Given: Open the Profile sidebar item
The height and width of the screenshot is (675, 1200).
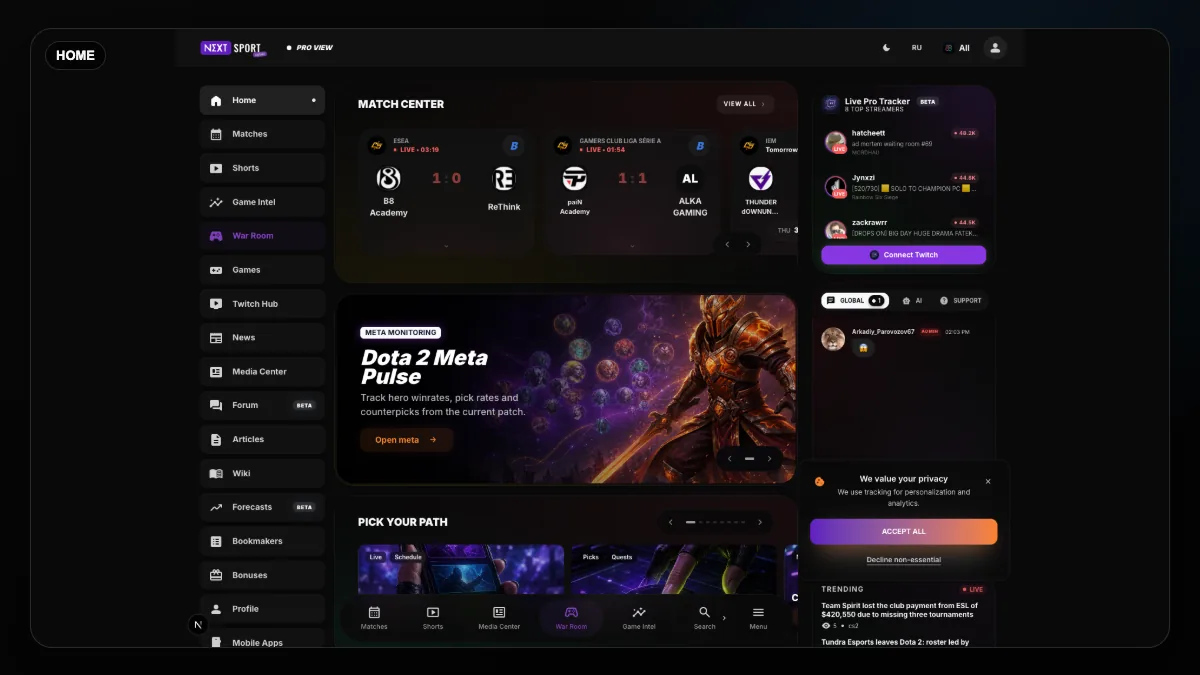Looking at the screenshot, I should 262,609.
